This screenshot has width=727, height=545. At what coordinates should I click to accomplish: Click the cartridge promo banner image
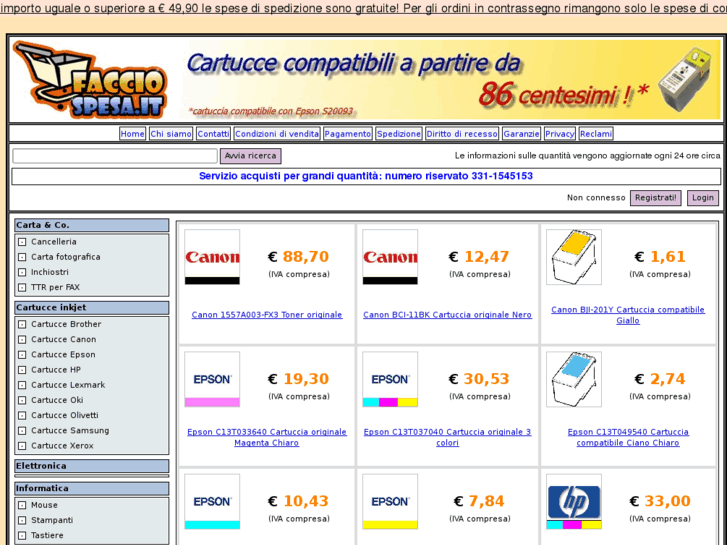click(x=452, y=80)
